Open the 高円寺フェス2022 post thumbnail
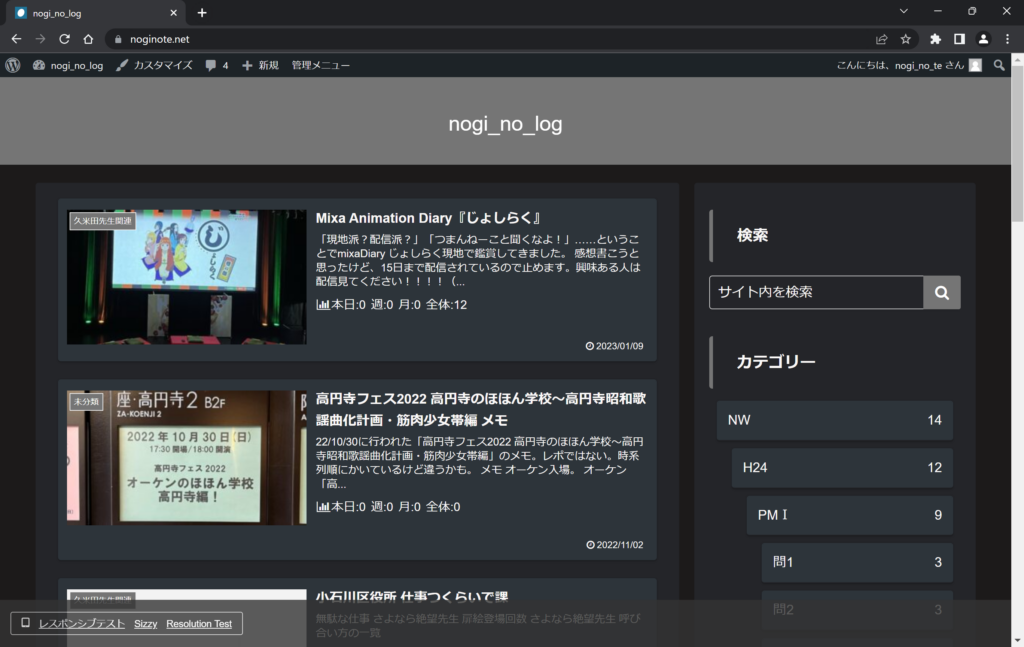This screenshot has height=647, width=1024. [x=187, y=458]
